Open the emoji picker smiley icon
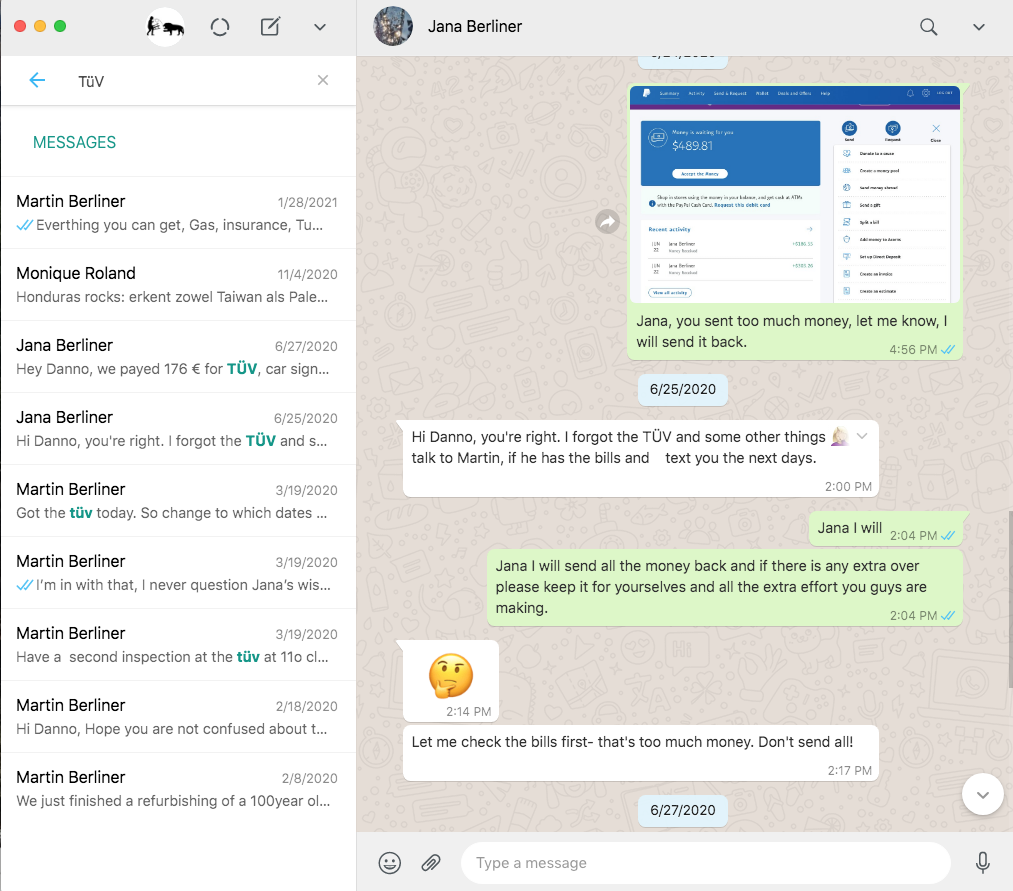Screen dimensions: 1013x891 [x=390, y=863]
